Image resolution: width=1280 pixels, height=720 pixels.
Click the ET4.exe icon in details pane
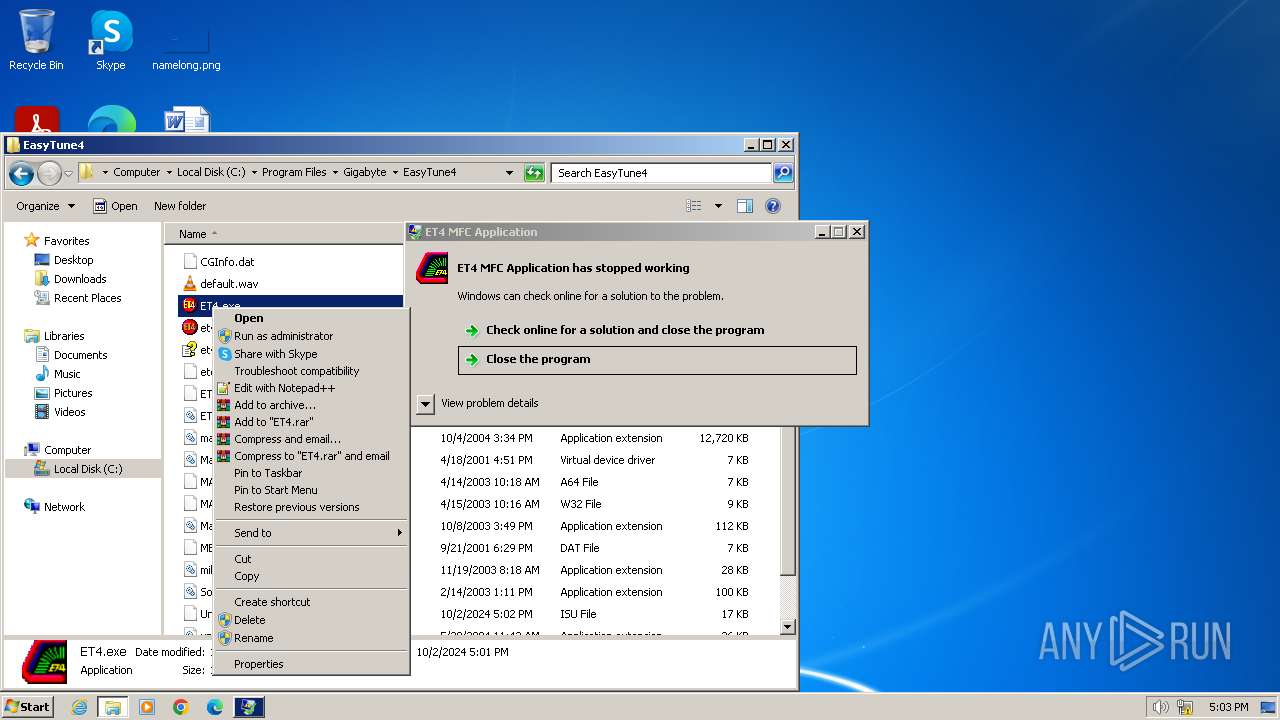(x=44, y=661)
